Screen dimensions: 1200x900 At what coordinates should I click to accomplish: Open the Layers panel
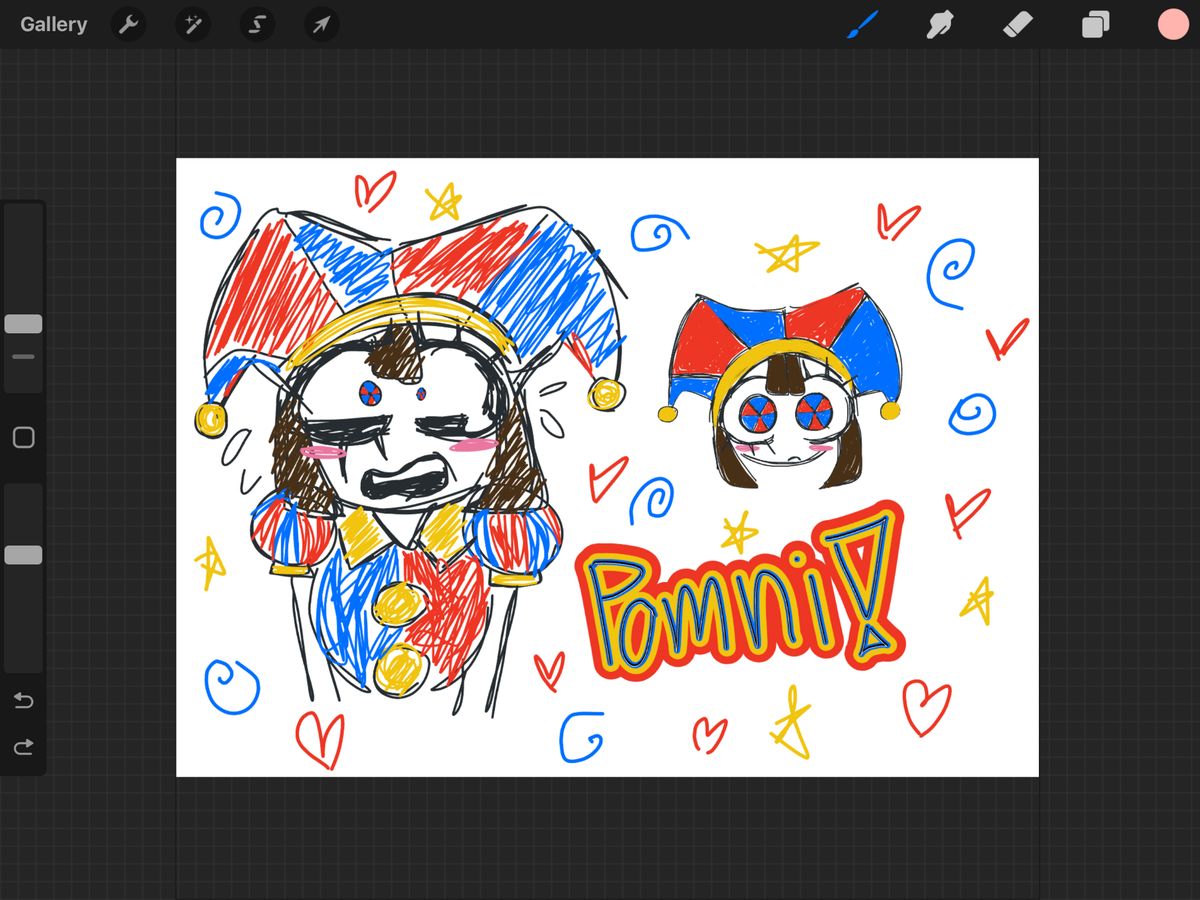point(1096,24)
